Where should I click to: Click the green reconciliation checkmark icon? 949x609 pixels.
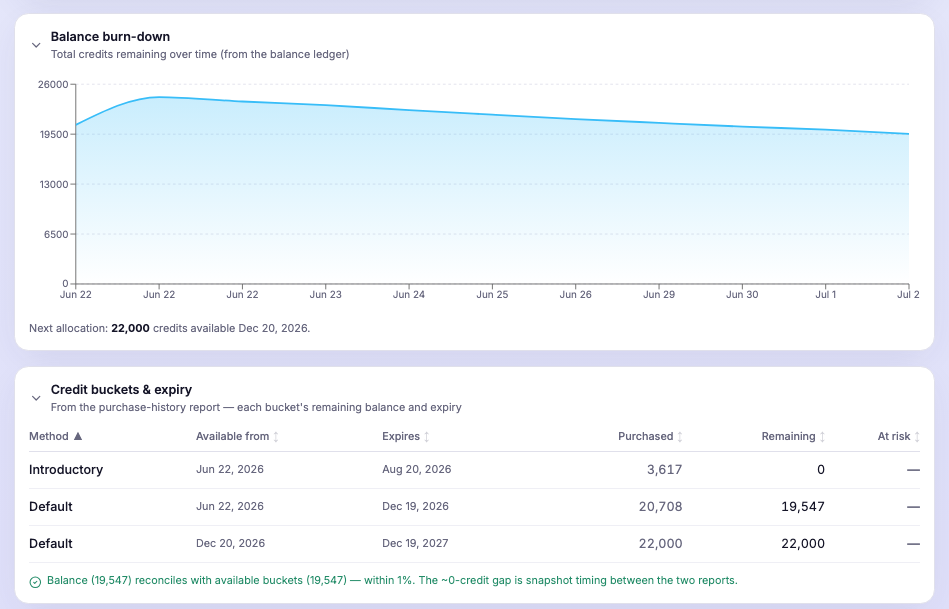click(35, 582)
